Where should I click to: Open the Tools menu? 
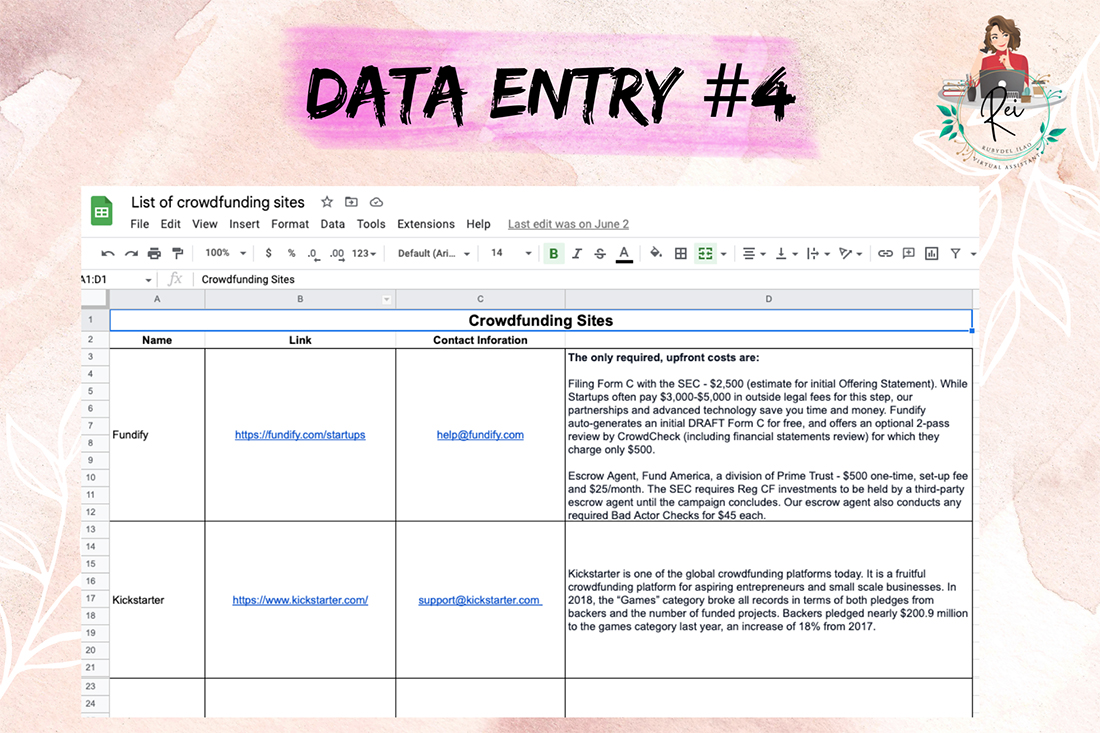pos(371,224)
